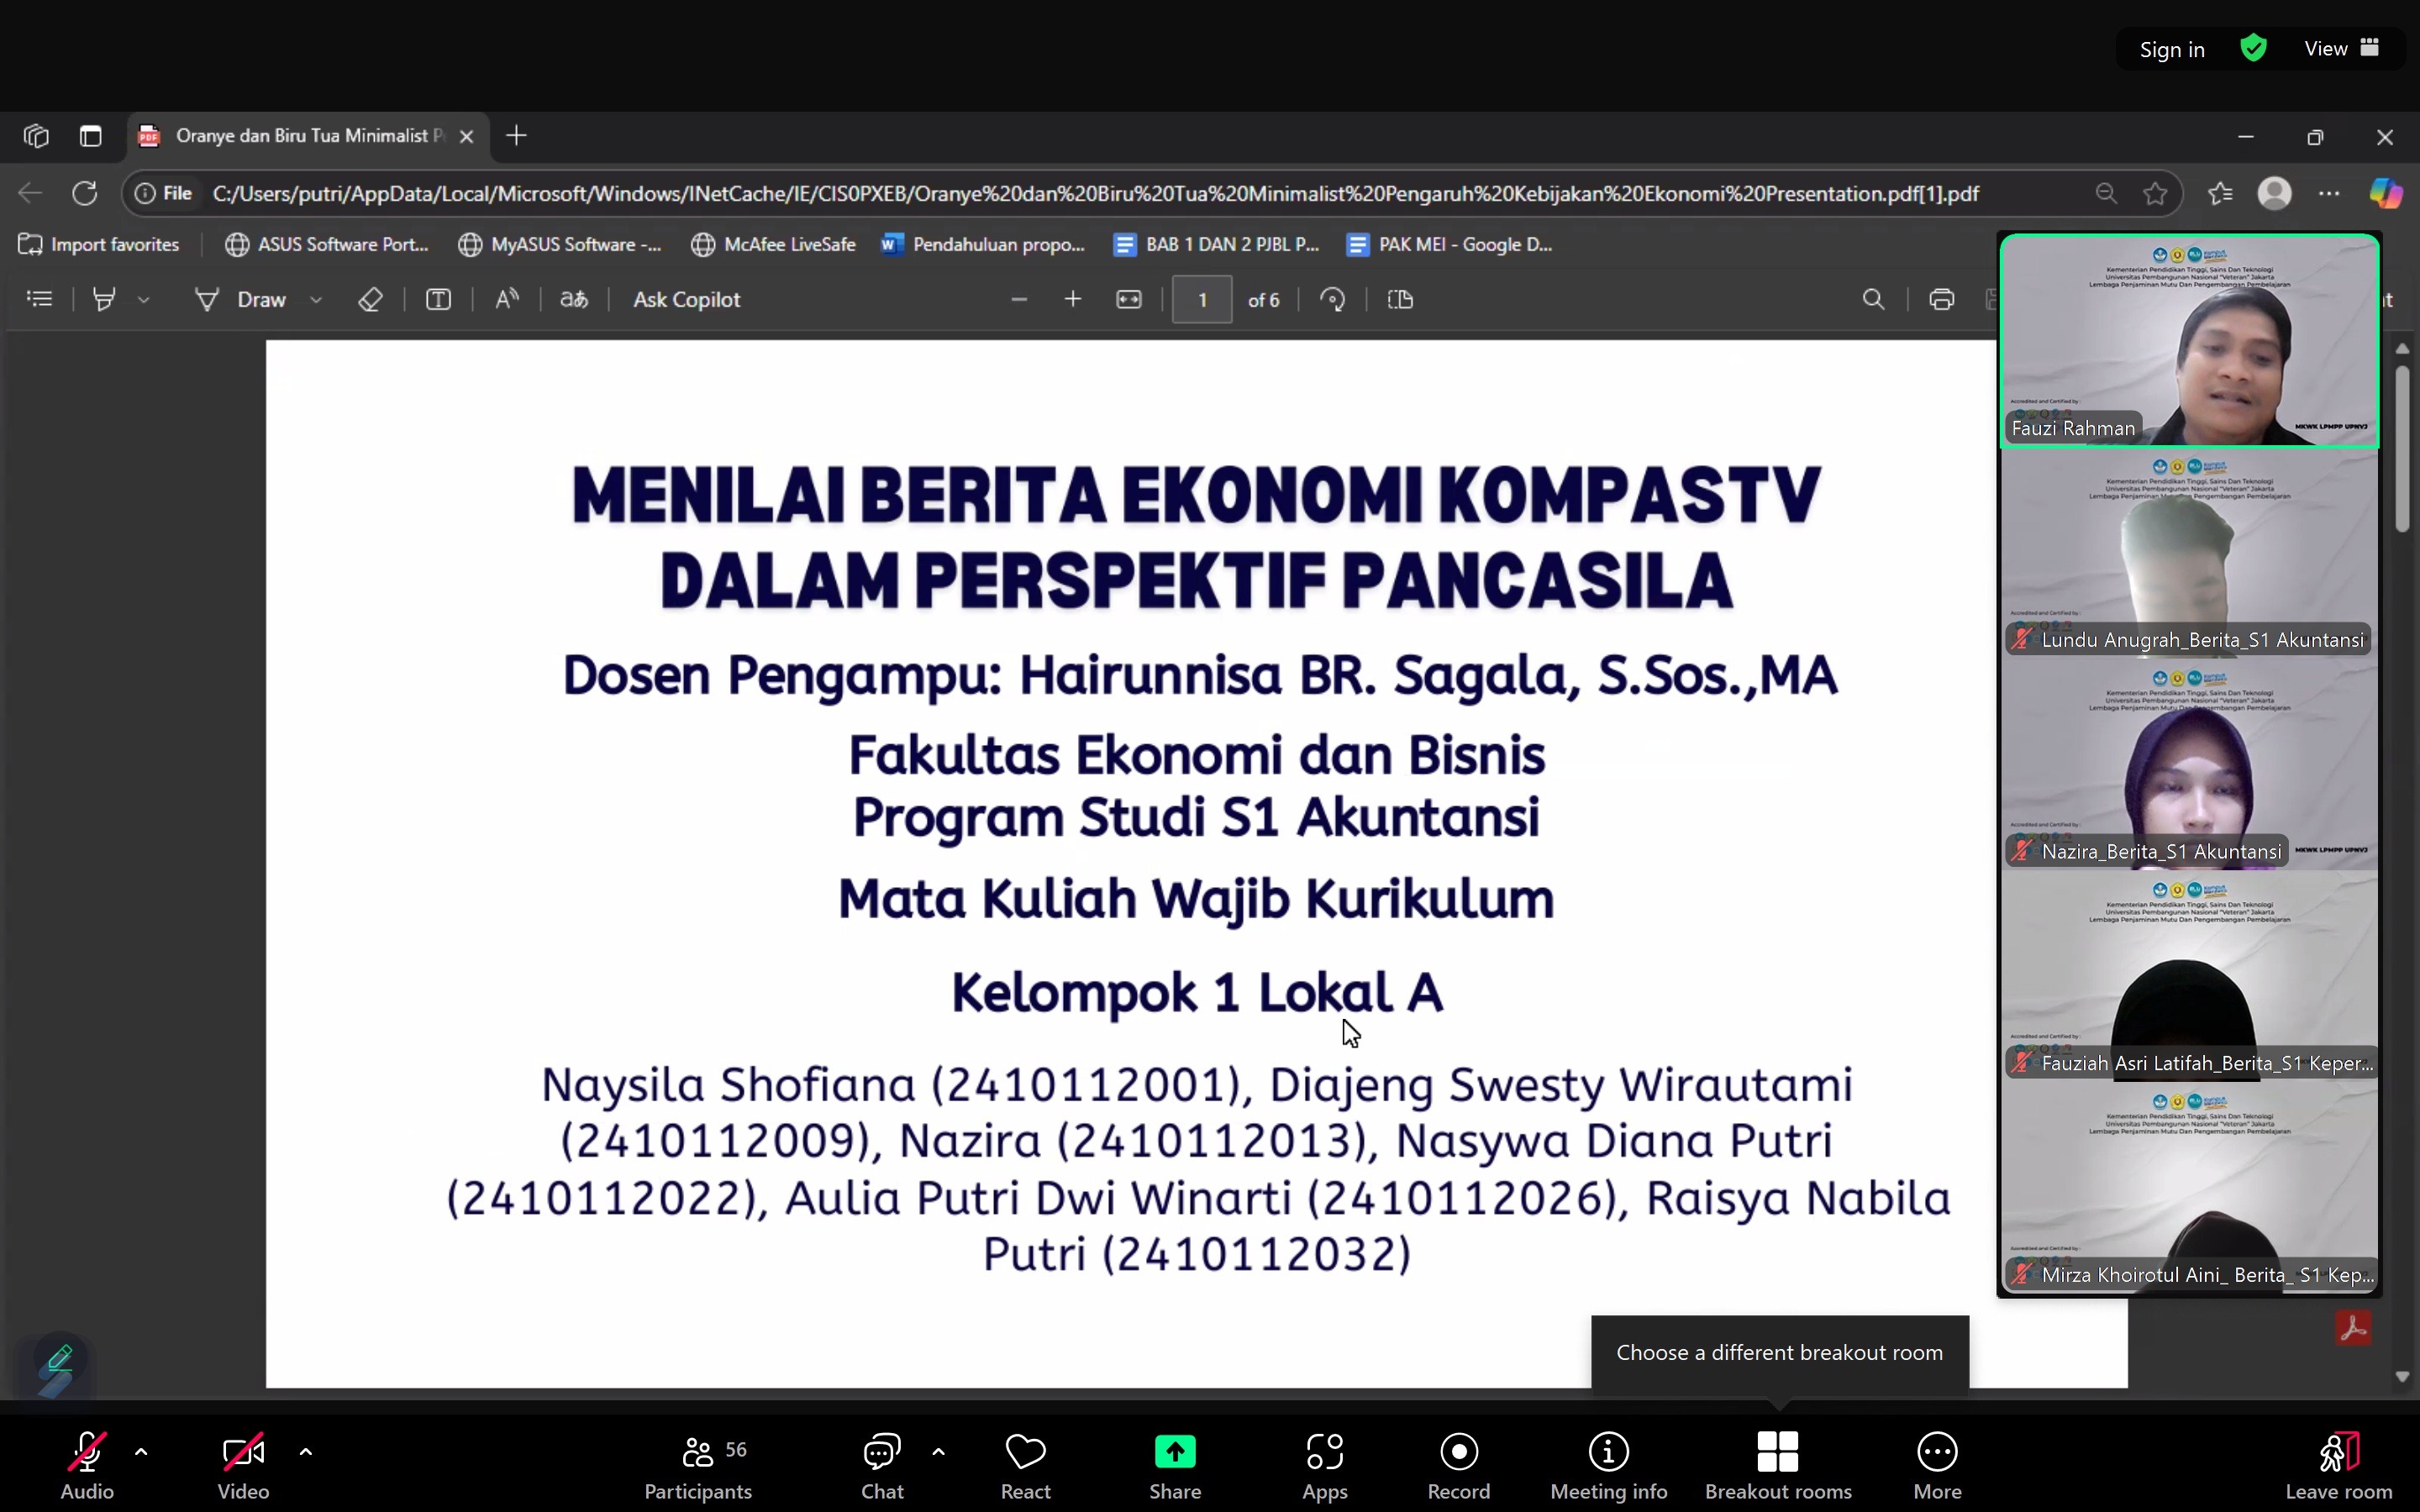
Task: Open McAfee LiveSafe bookmark
Action: [x=773, y=244]
